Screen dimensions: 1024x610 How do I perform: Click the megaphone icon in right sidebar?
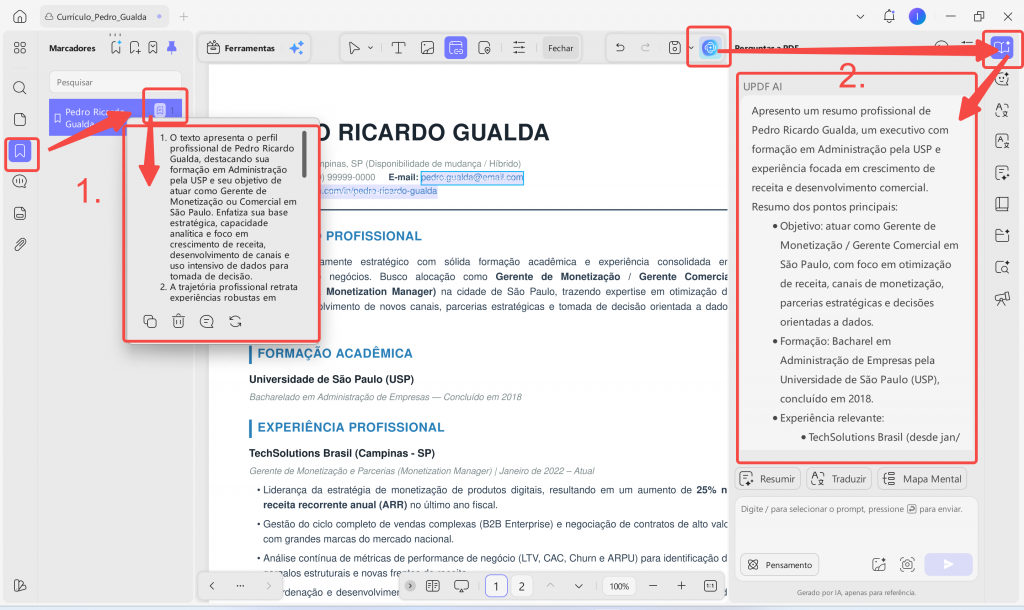1002,298
